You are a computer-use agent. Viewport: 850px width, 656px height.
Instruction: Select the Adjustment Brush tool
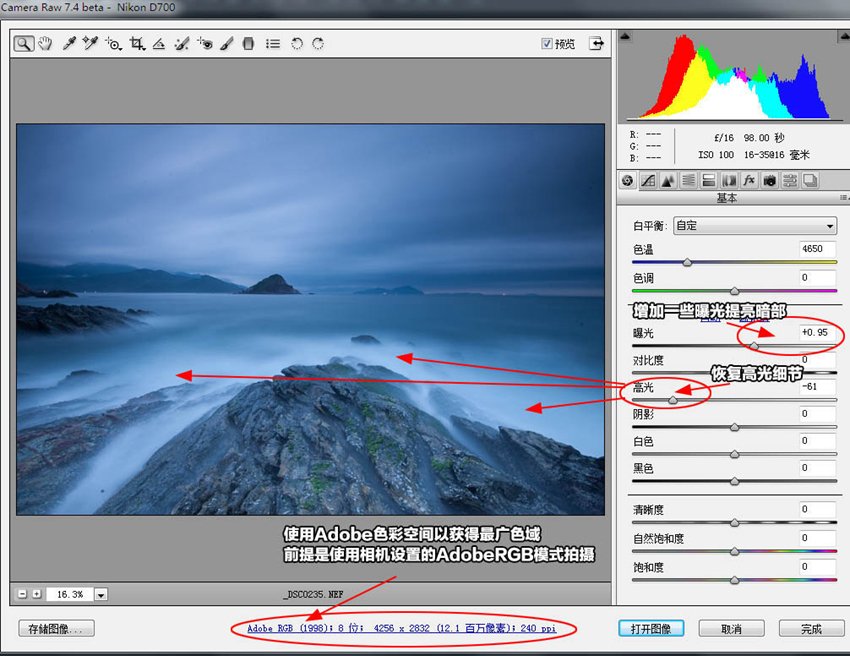pyautogui.click(x=227, y=43)
